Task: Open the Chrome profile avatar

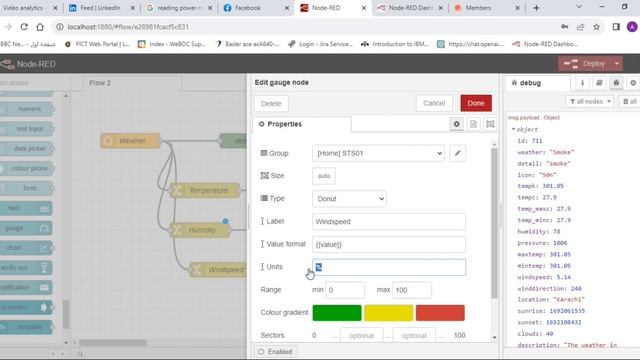Action: [x=632, y=27]
